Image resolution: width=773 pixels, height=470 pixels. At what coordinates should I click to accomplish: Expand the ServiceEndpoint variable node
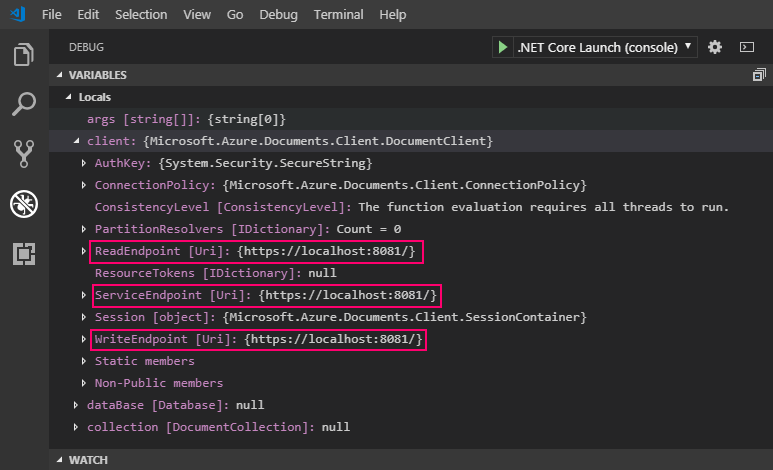click(84, 295)
